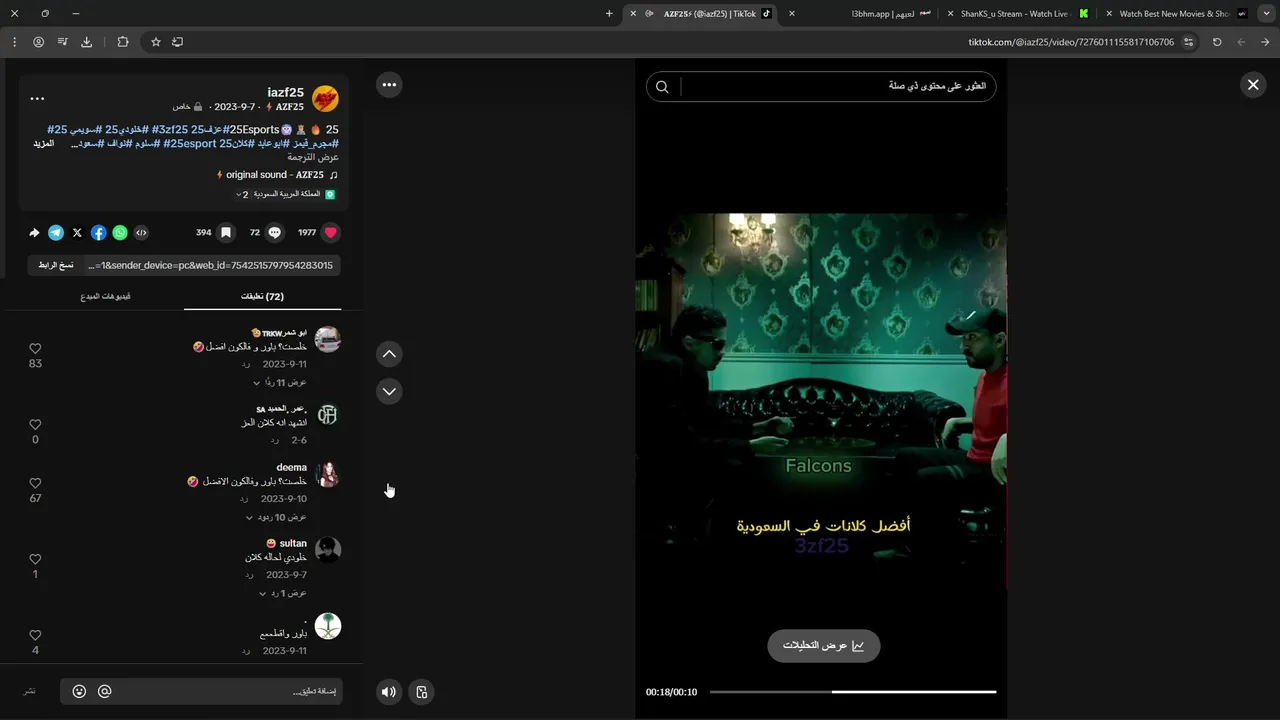Switch to the l3bhm.app browser tab

870,14
